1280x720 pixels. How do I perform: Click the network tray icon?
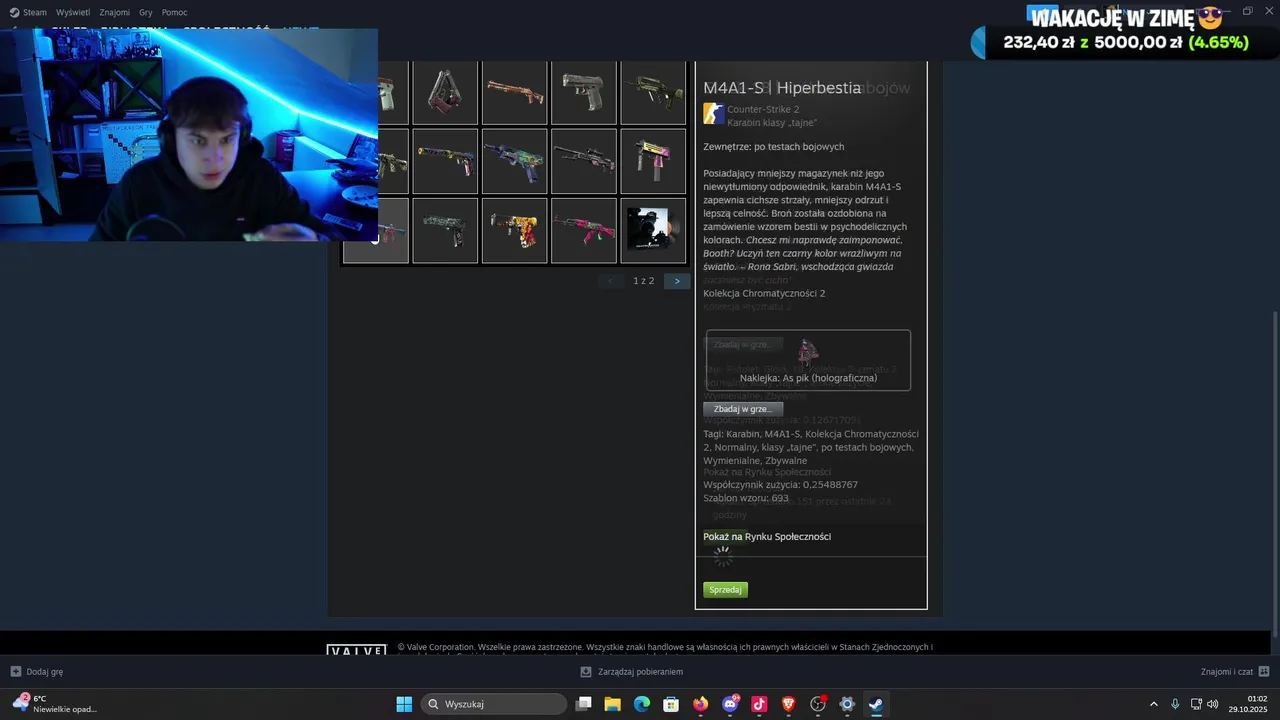[x=1196, y=704]
